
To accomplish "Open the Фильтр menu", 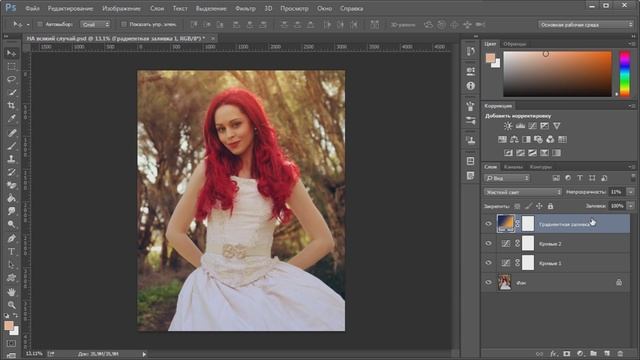I will pyautogui.click(x=245, y=8).
